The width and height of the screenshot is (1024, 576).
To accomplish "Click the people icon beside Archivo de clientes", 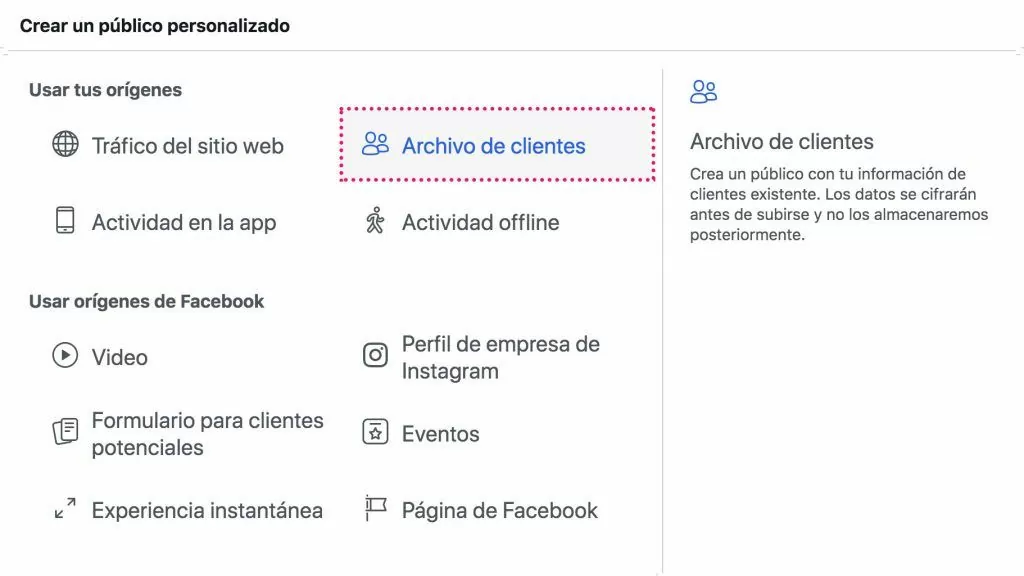I will coord(375,144).
